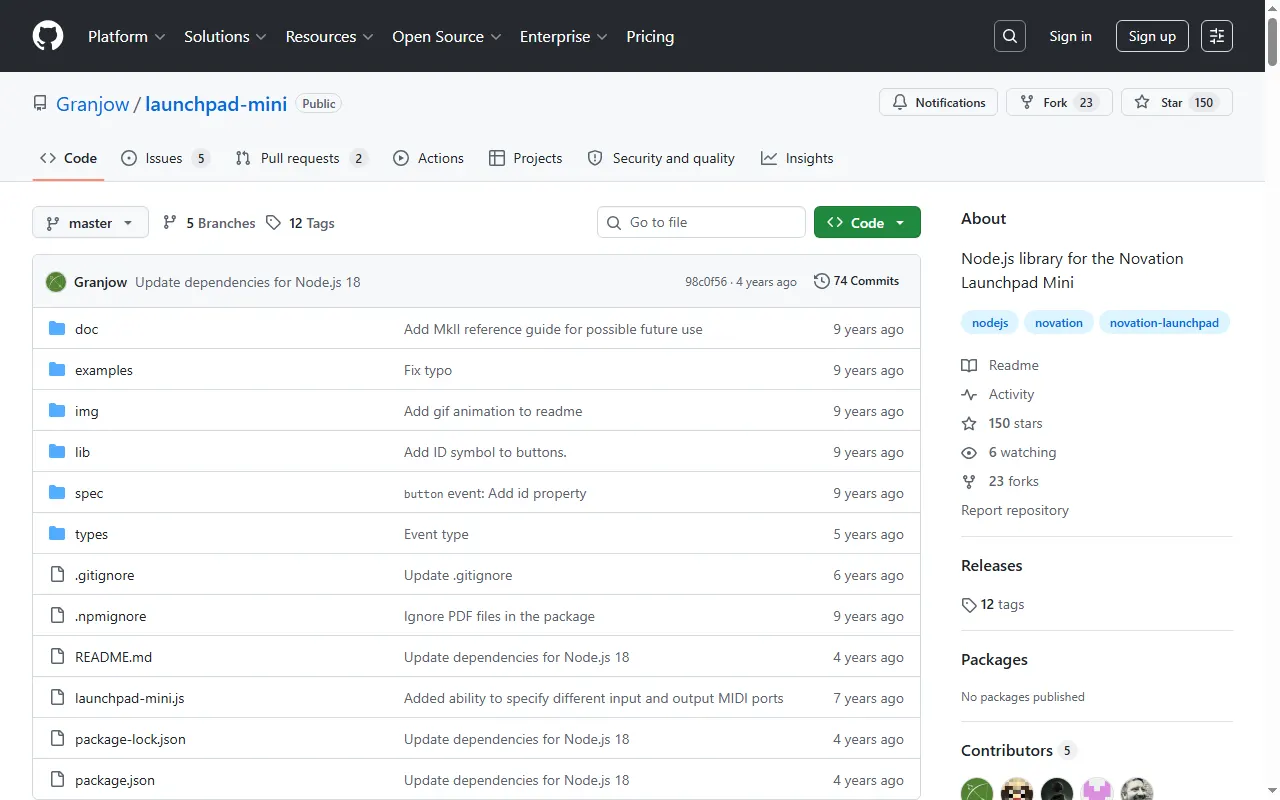Screen dimensions: 1280x800
Task: Click the package-lock.json file icon
Action: pos(57,739)
